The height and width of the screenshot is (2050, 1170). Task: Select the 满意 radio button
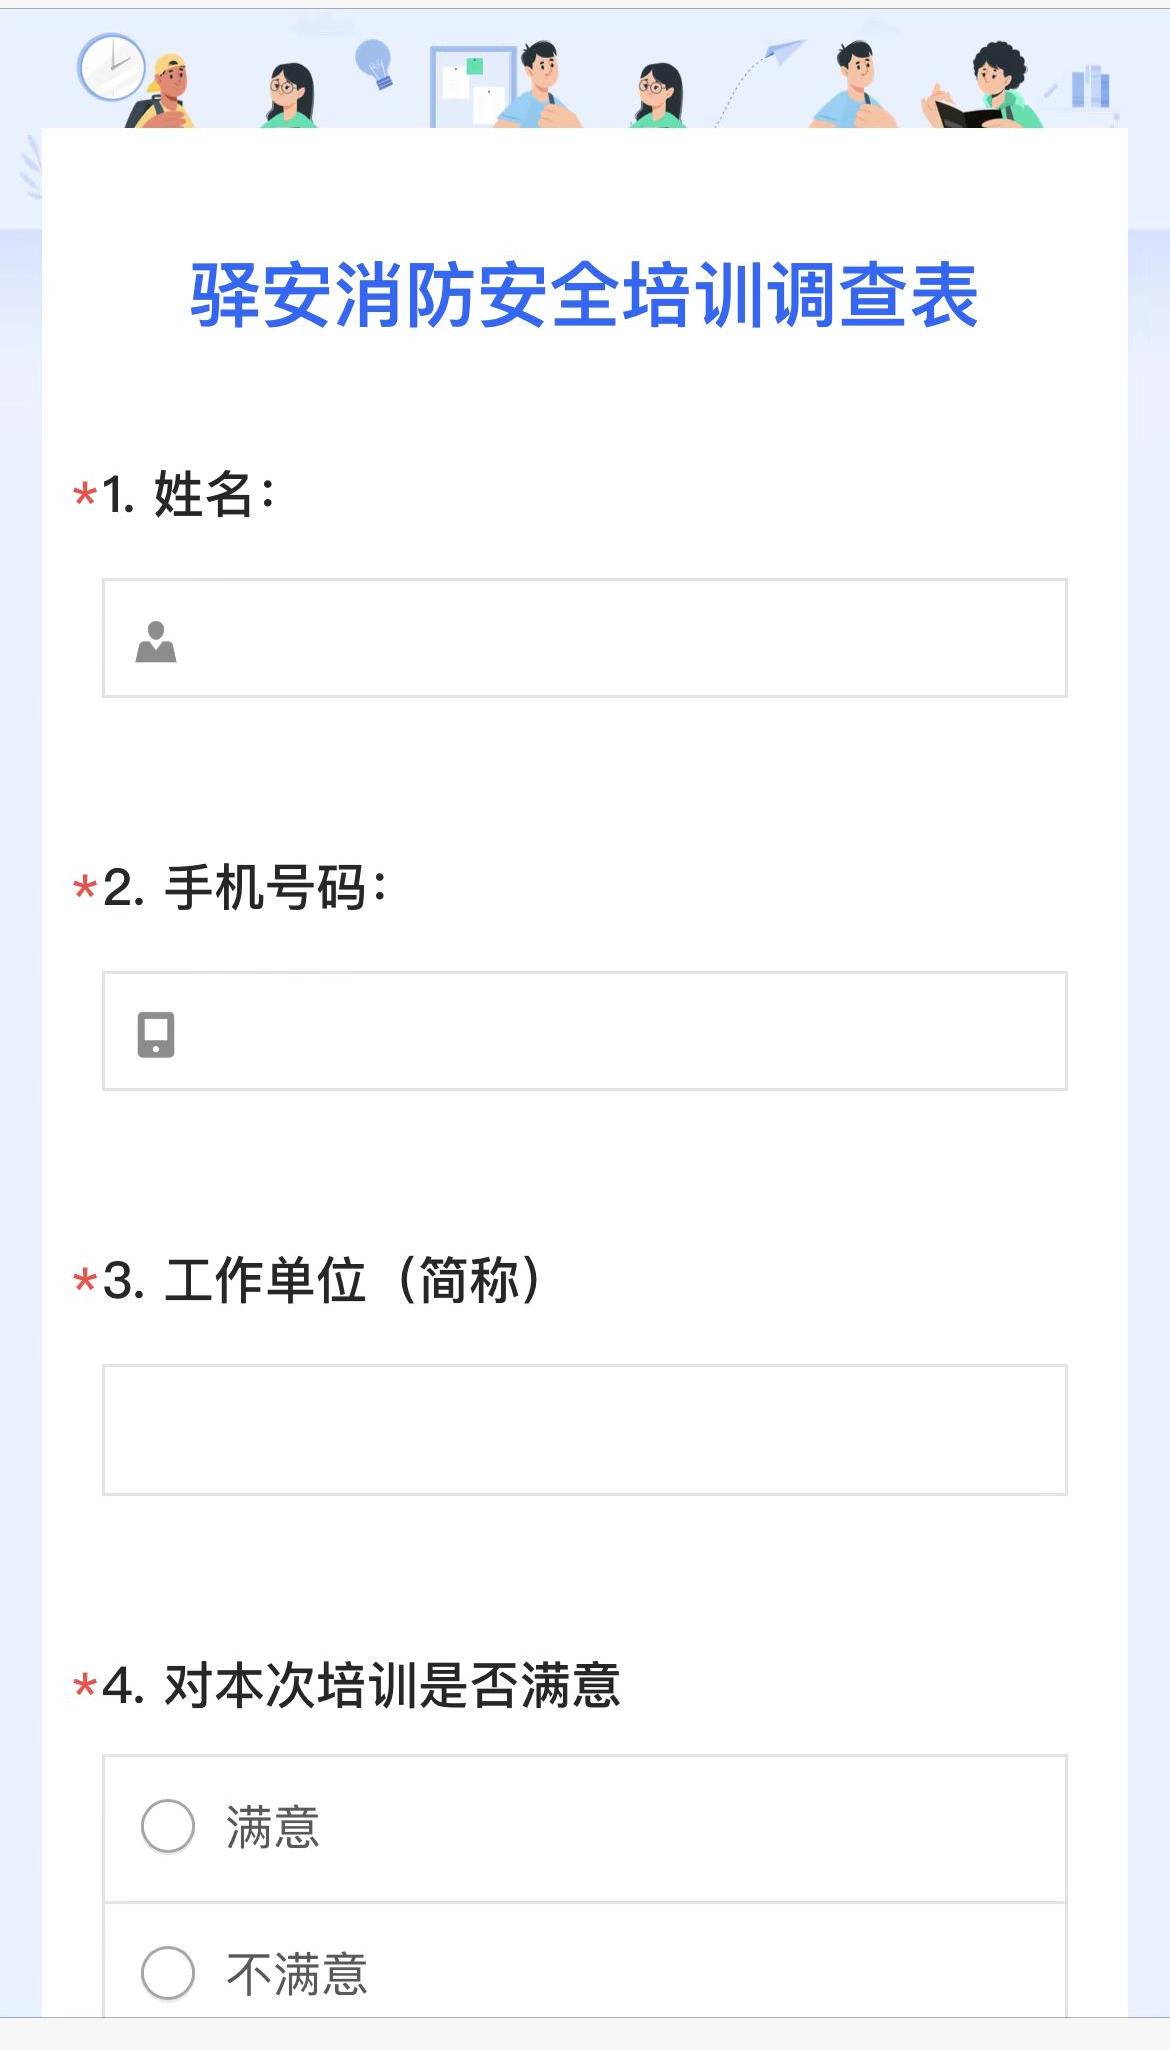click(x=168, y=1826)
